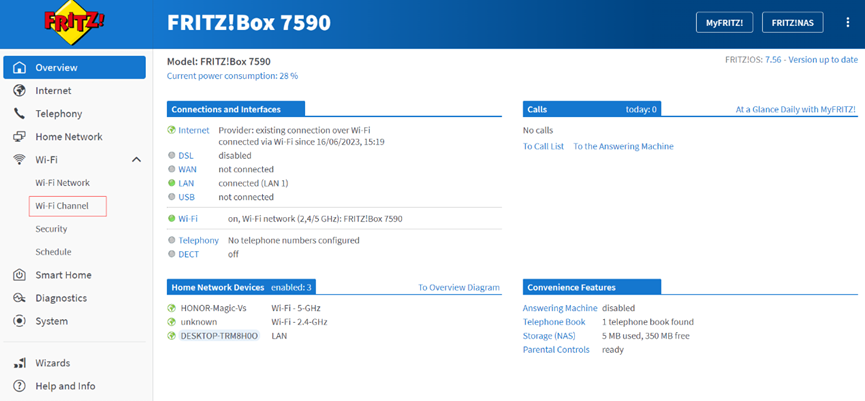Open the Answering Machine link
Viewport: 865px width, 401px height.
tap(560, 308)
